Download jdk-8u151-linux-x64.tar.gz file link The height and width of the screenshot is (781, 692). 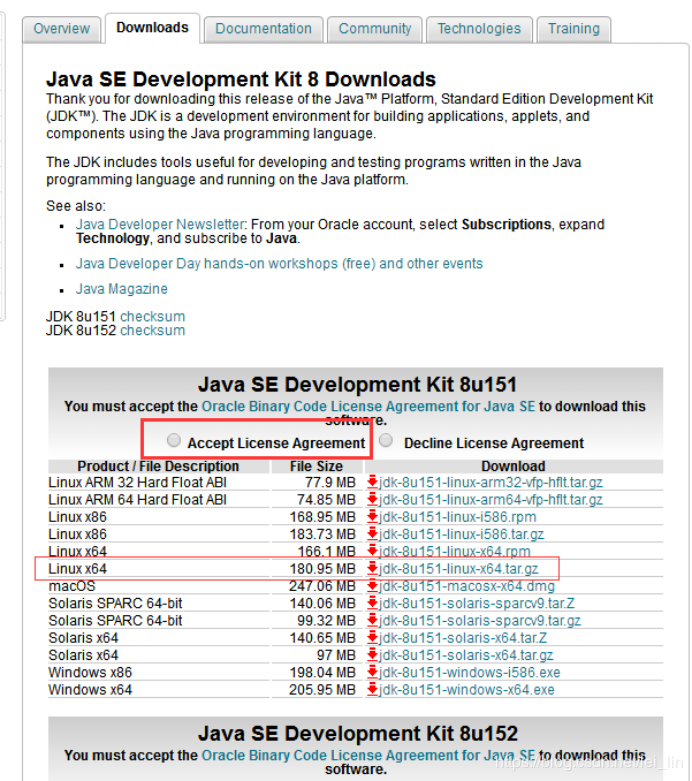point(459,569)
